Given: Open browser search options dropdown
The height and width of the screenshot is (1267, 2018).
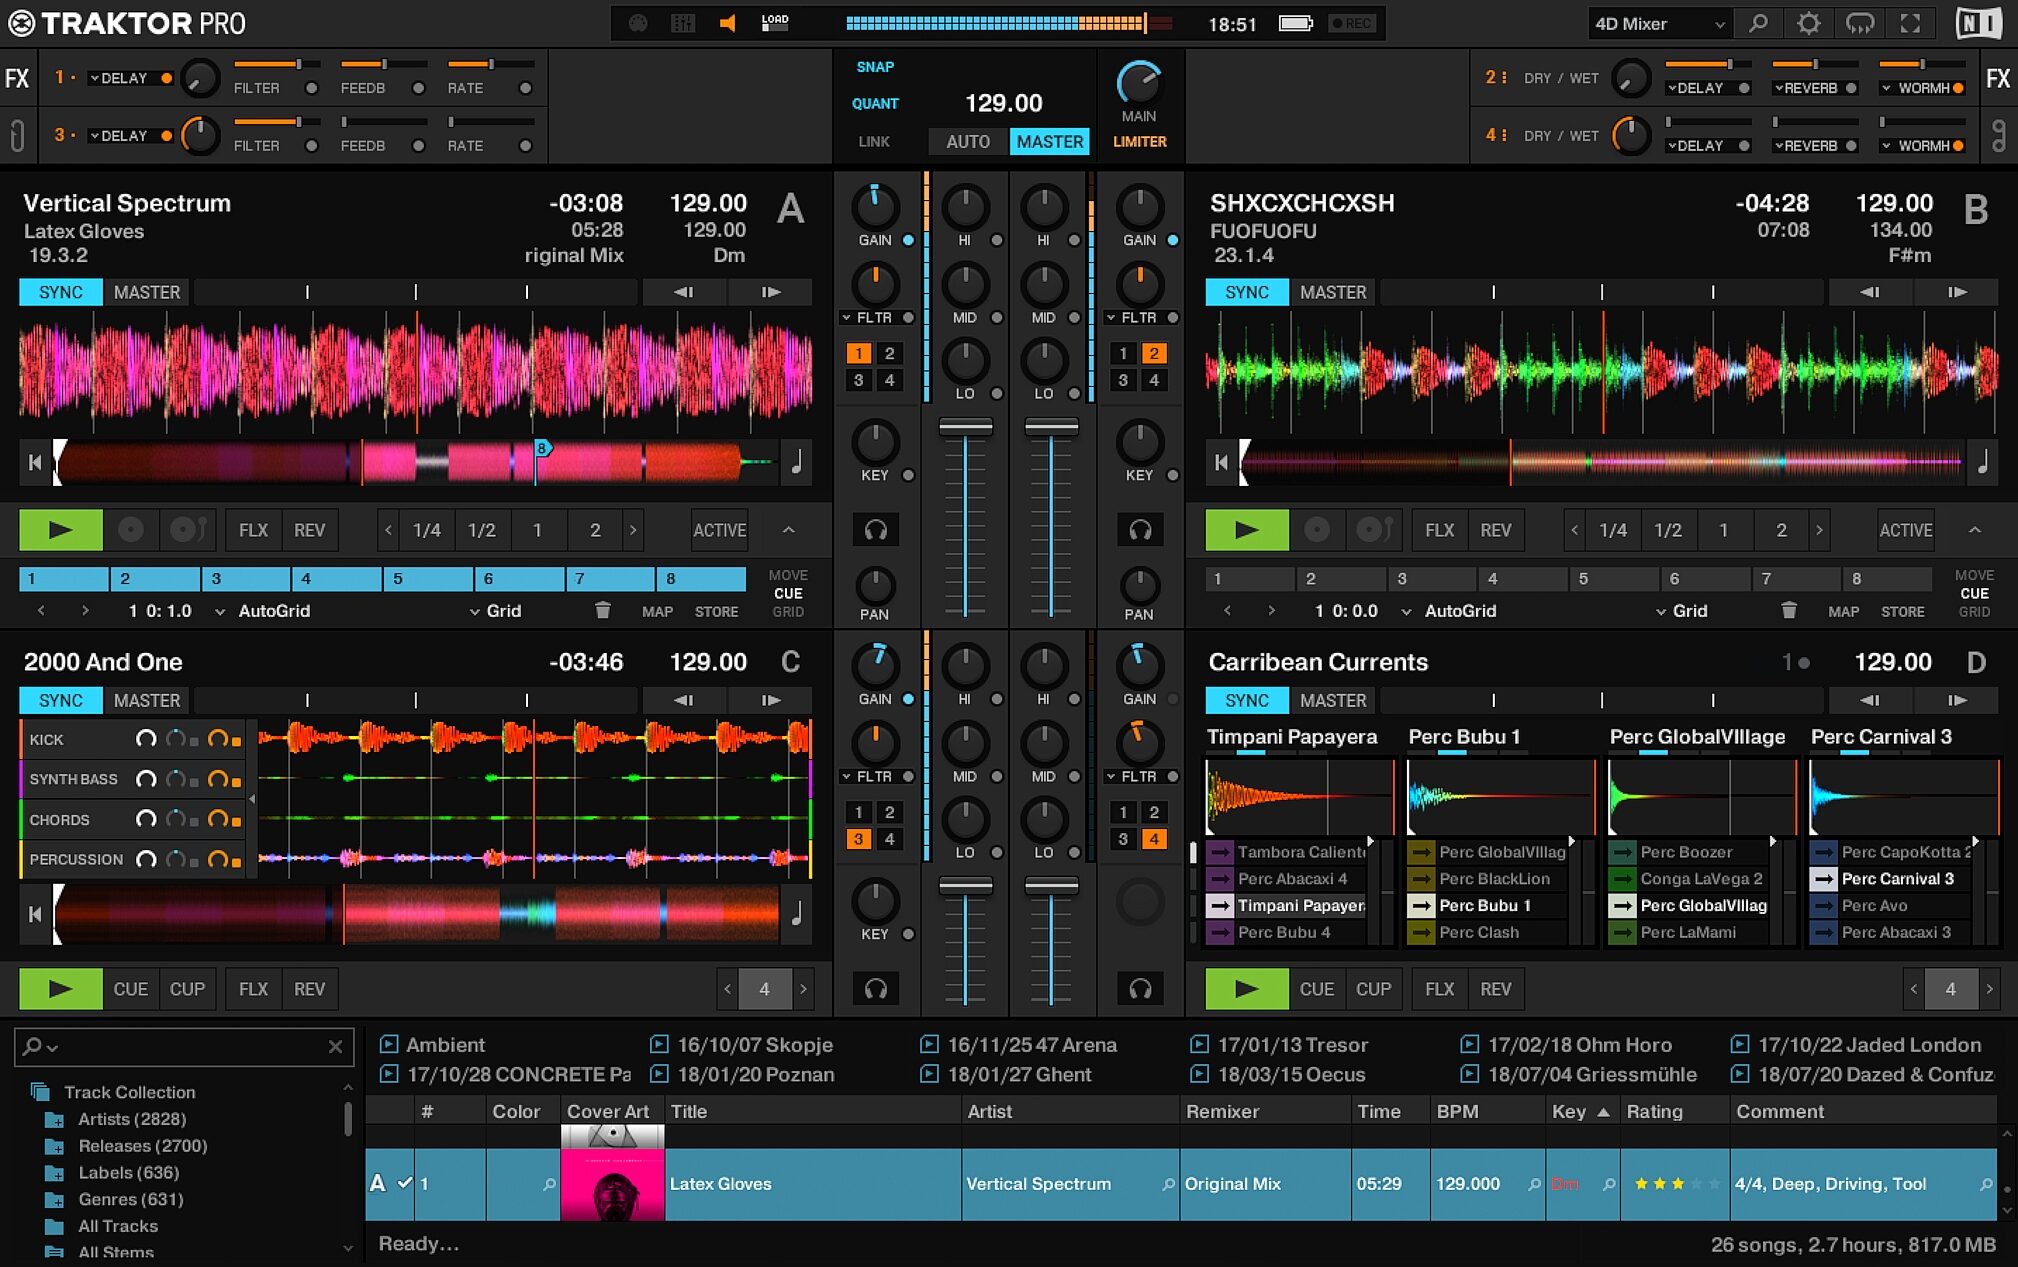Looking at the screenshot, I should [x=41, y=1046].
